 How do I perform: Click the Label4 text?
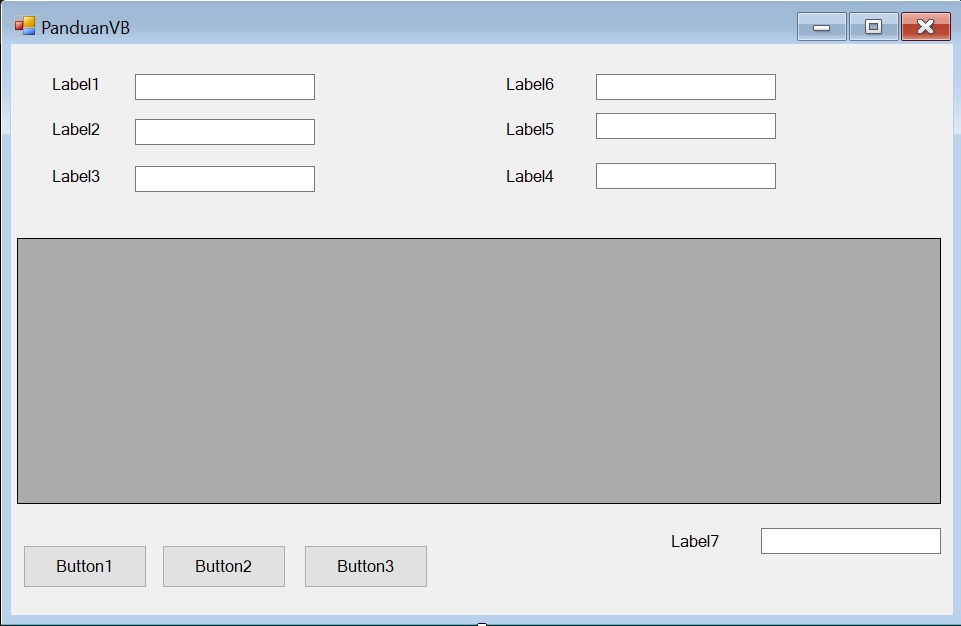click(529, 176)
